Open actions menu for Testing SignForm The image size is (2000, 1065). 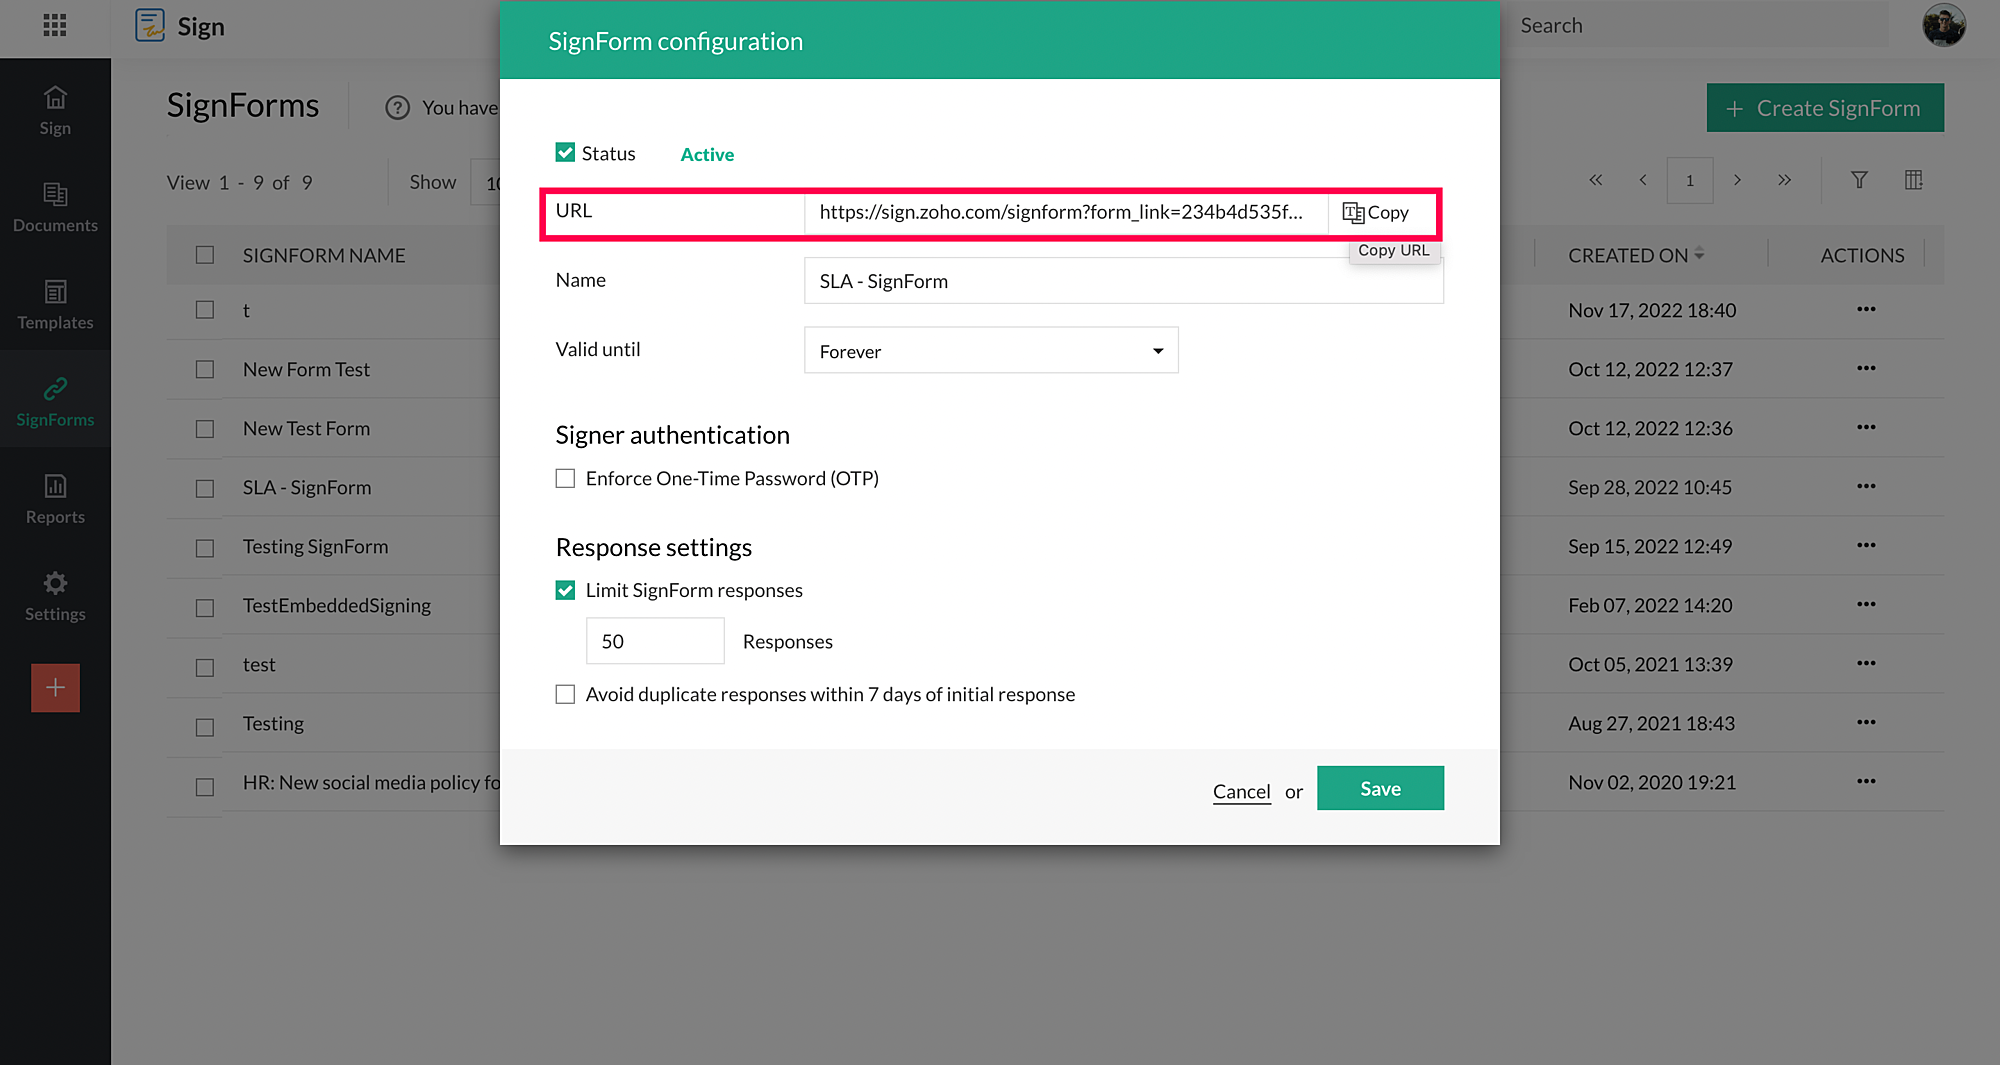click(1866, 545)
